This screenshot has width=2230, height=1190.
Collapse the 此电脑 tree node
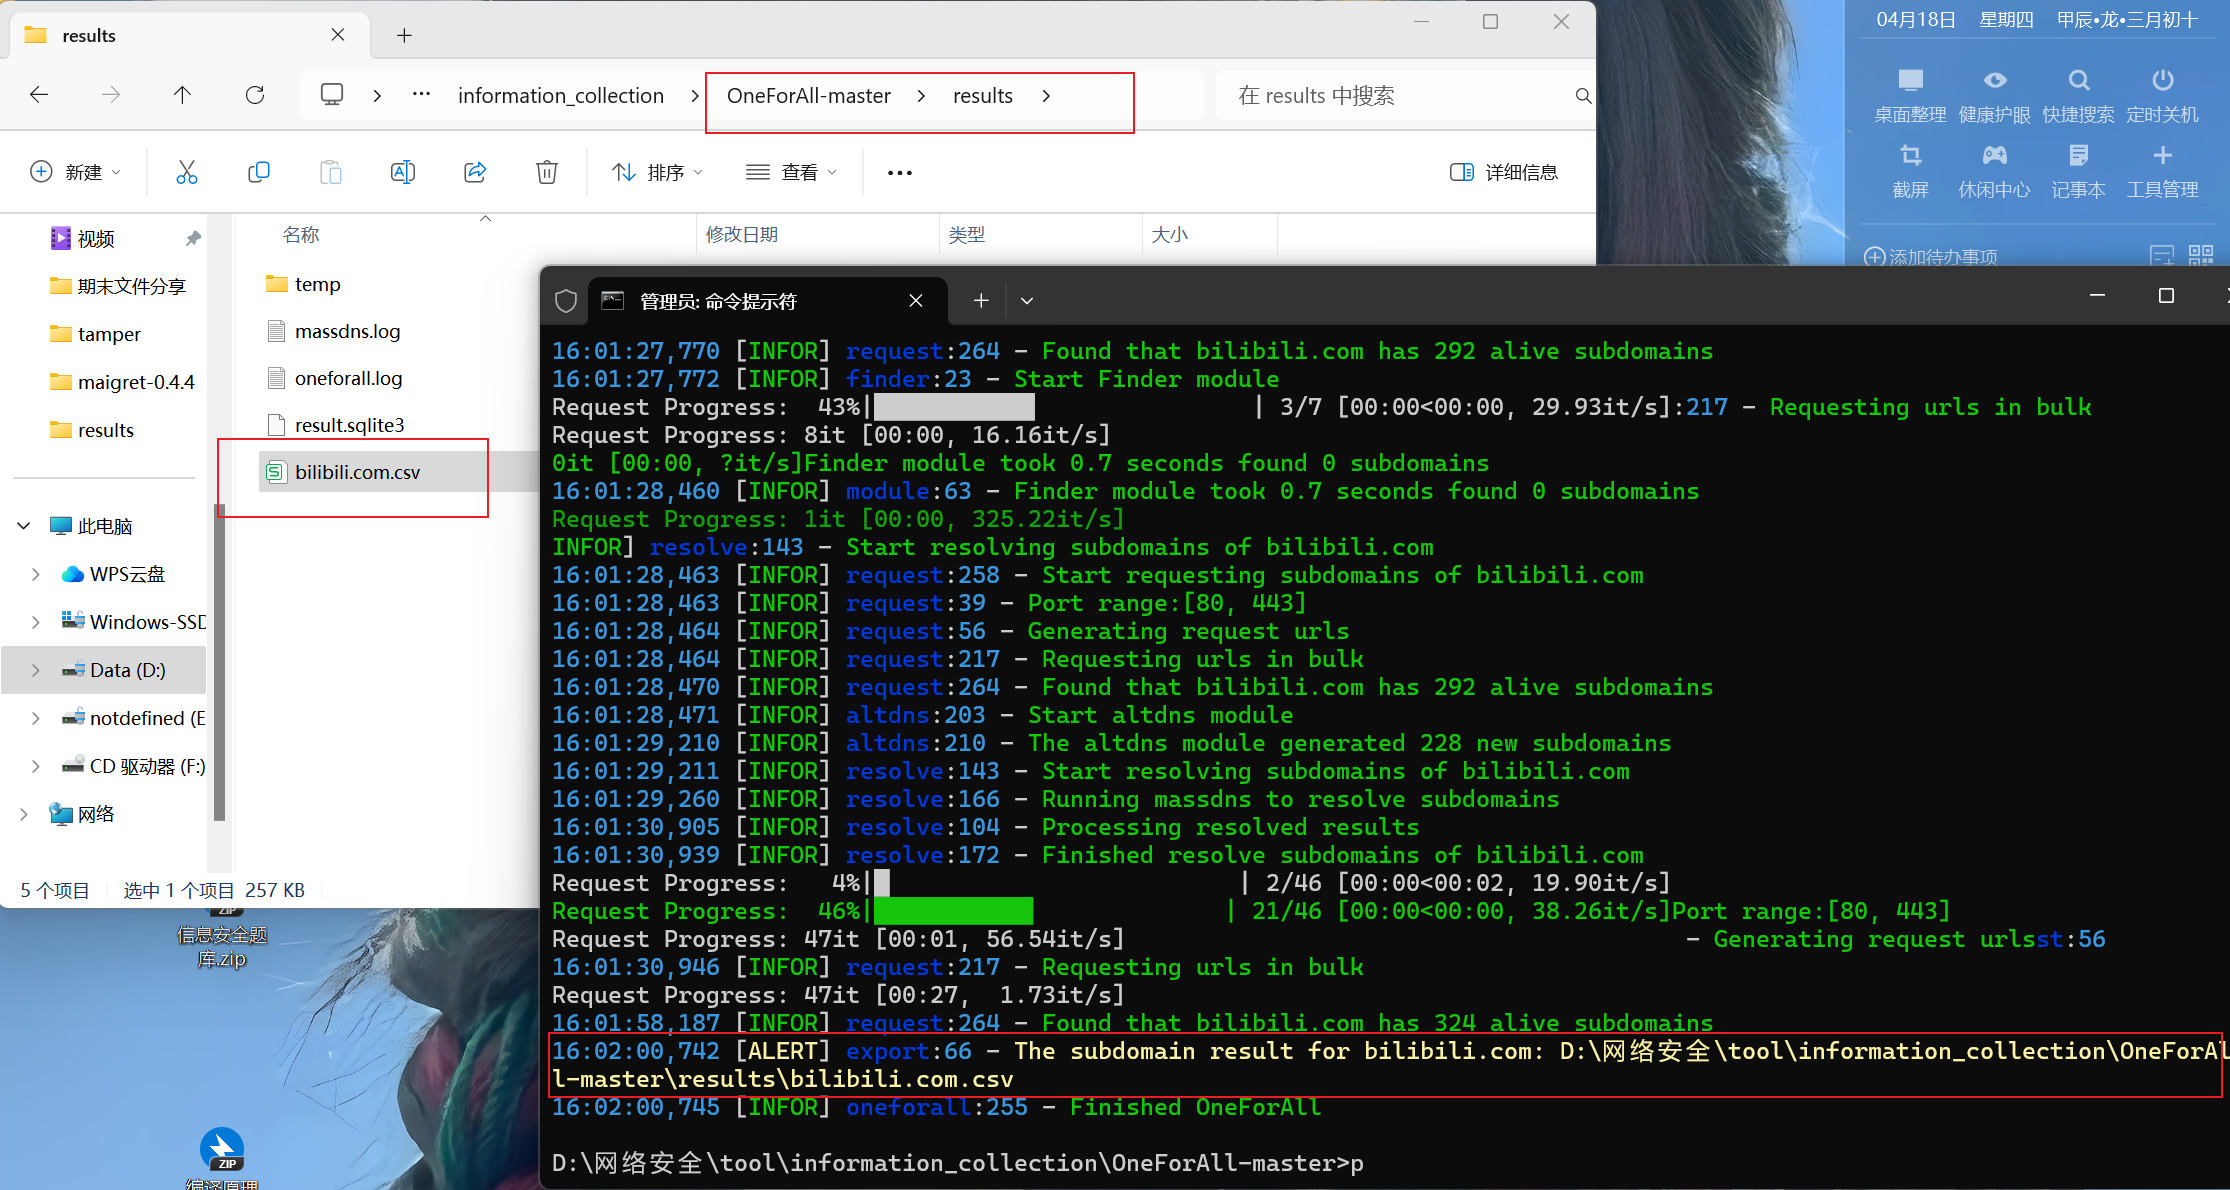click(24, 526)
